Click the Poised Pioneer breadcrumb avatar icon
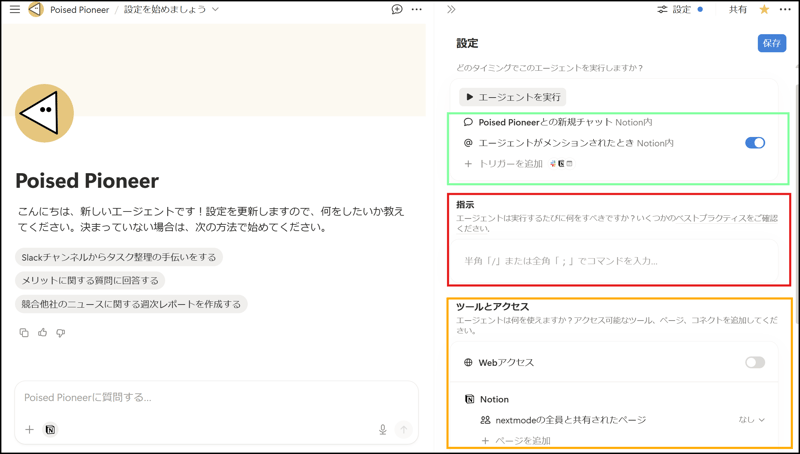 pyautogui.click(x=36, y=9)
